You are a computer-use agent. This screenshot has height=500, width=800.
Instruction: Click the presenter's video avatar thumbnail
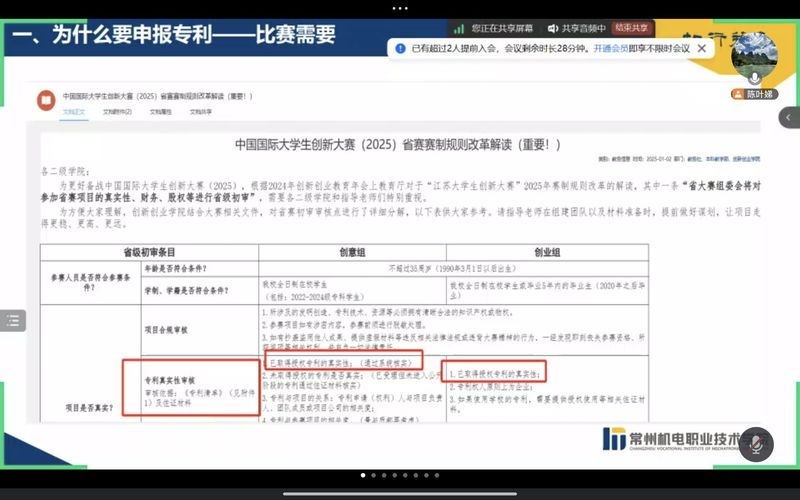point(754,61)
